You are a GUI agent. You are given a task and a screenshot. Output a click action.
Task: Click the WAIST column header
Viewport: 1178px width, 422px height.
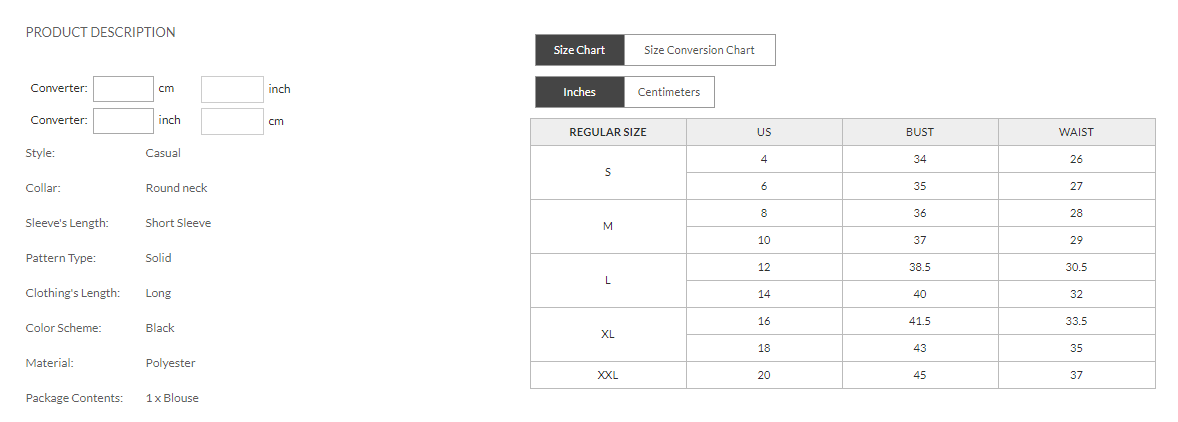(x=1076, y=132)
